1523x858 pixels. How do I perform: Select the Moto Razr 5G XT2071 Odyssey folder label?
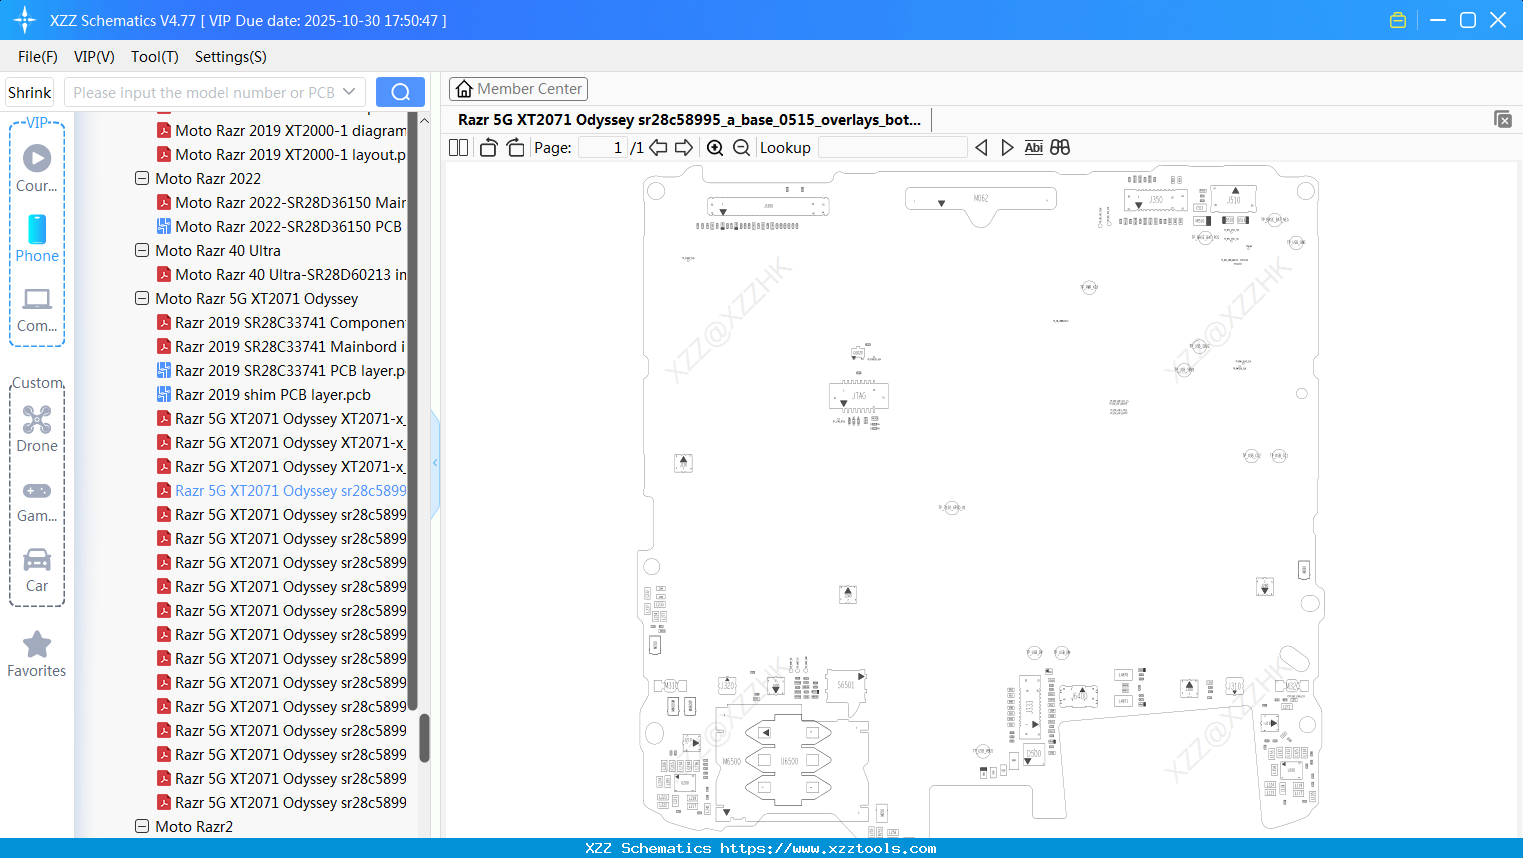(x=256, y=299)
